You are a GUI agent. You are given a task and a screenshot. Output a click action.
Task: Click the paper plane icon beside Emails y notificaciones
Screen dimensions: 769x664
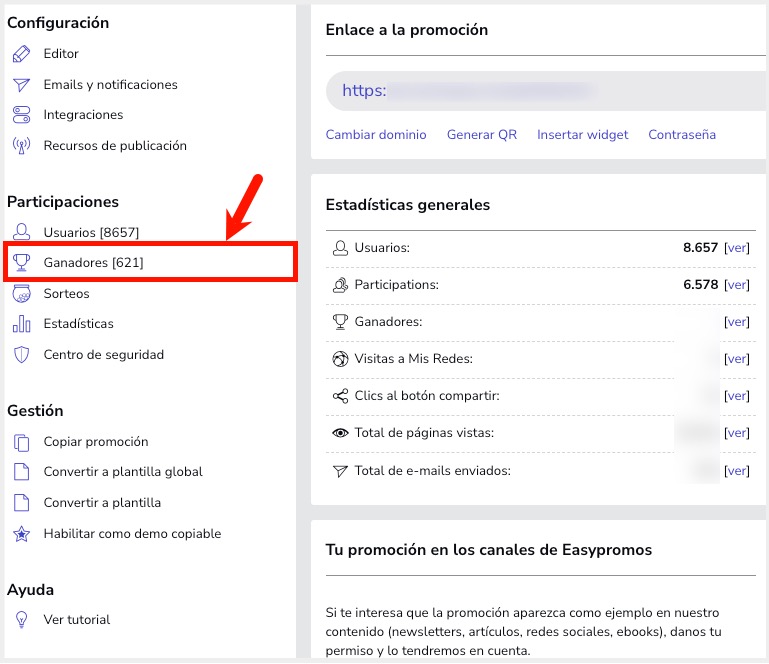click(21, 85)
